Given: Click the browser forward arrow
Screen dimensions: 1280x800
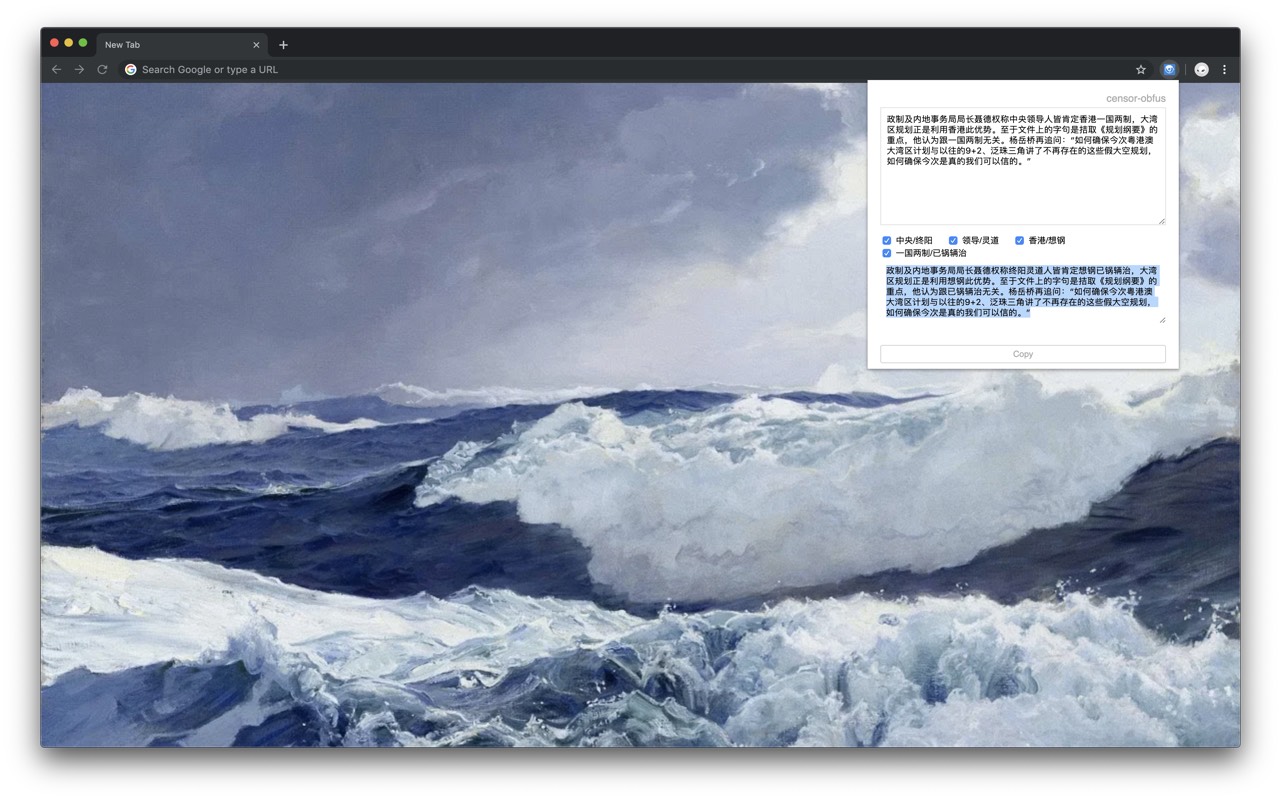Looking at the screenshot, I should point(79,70).
